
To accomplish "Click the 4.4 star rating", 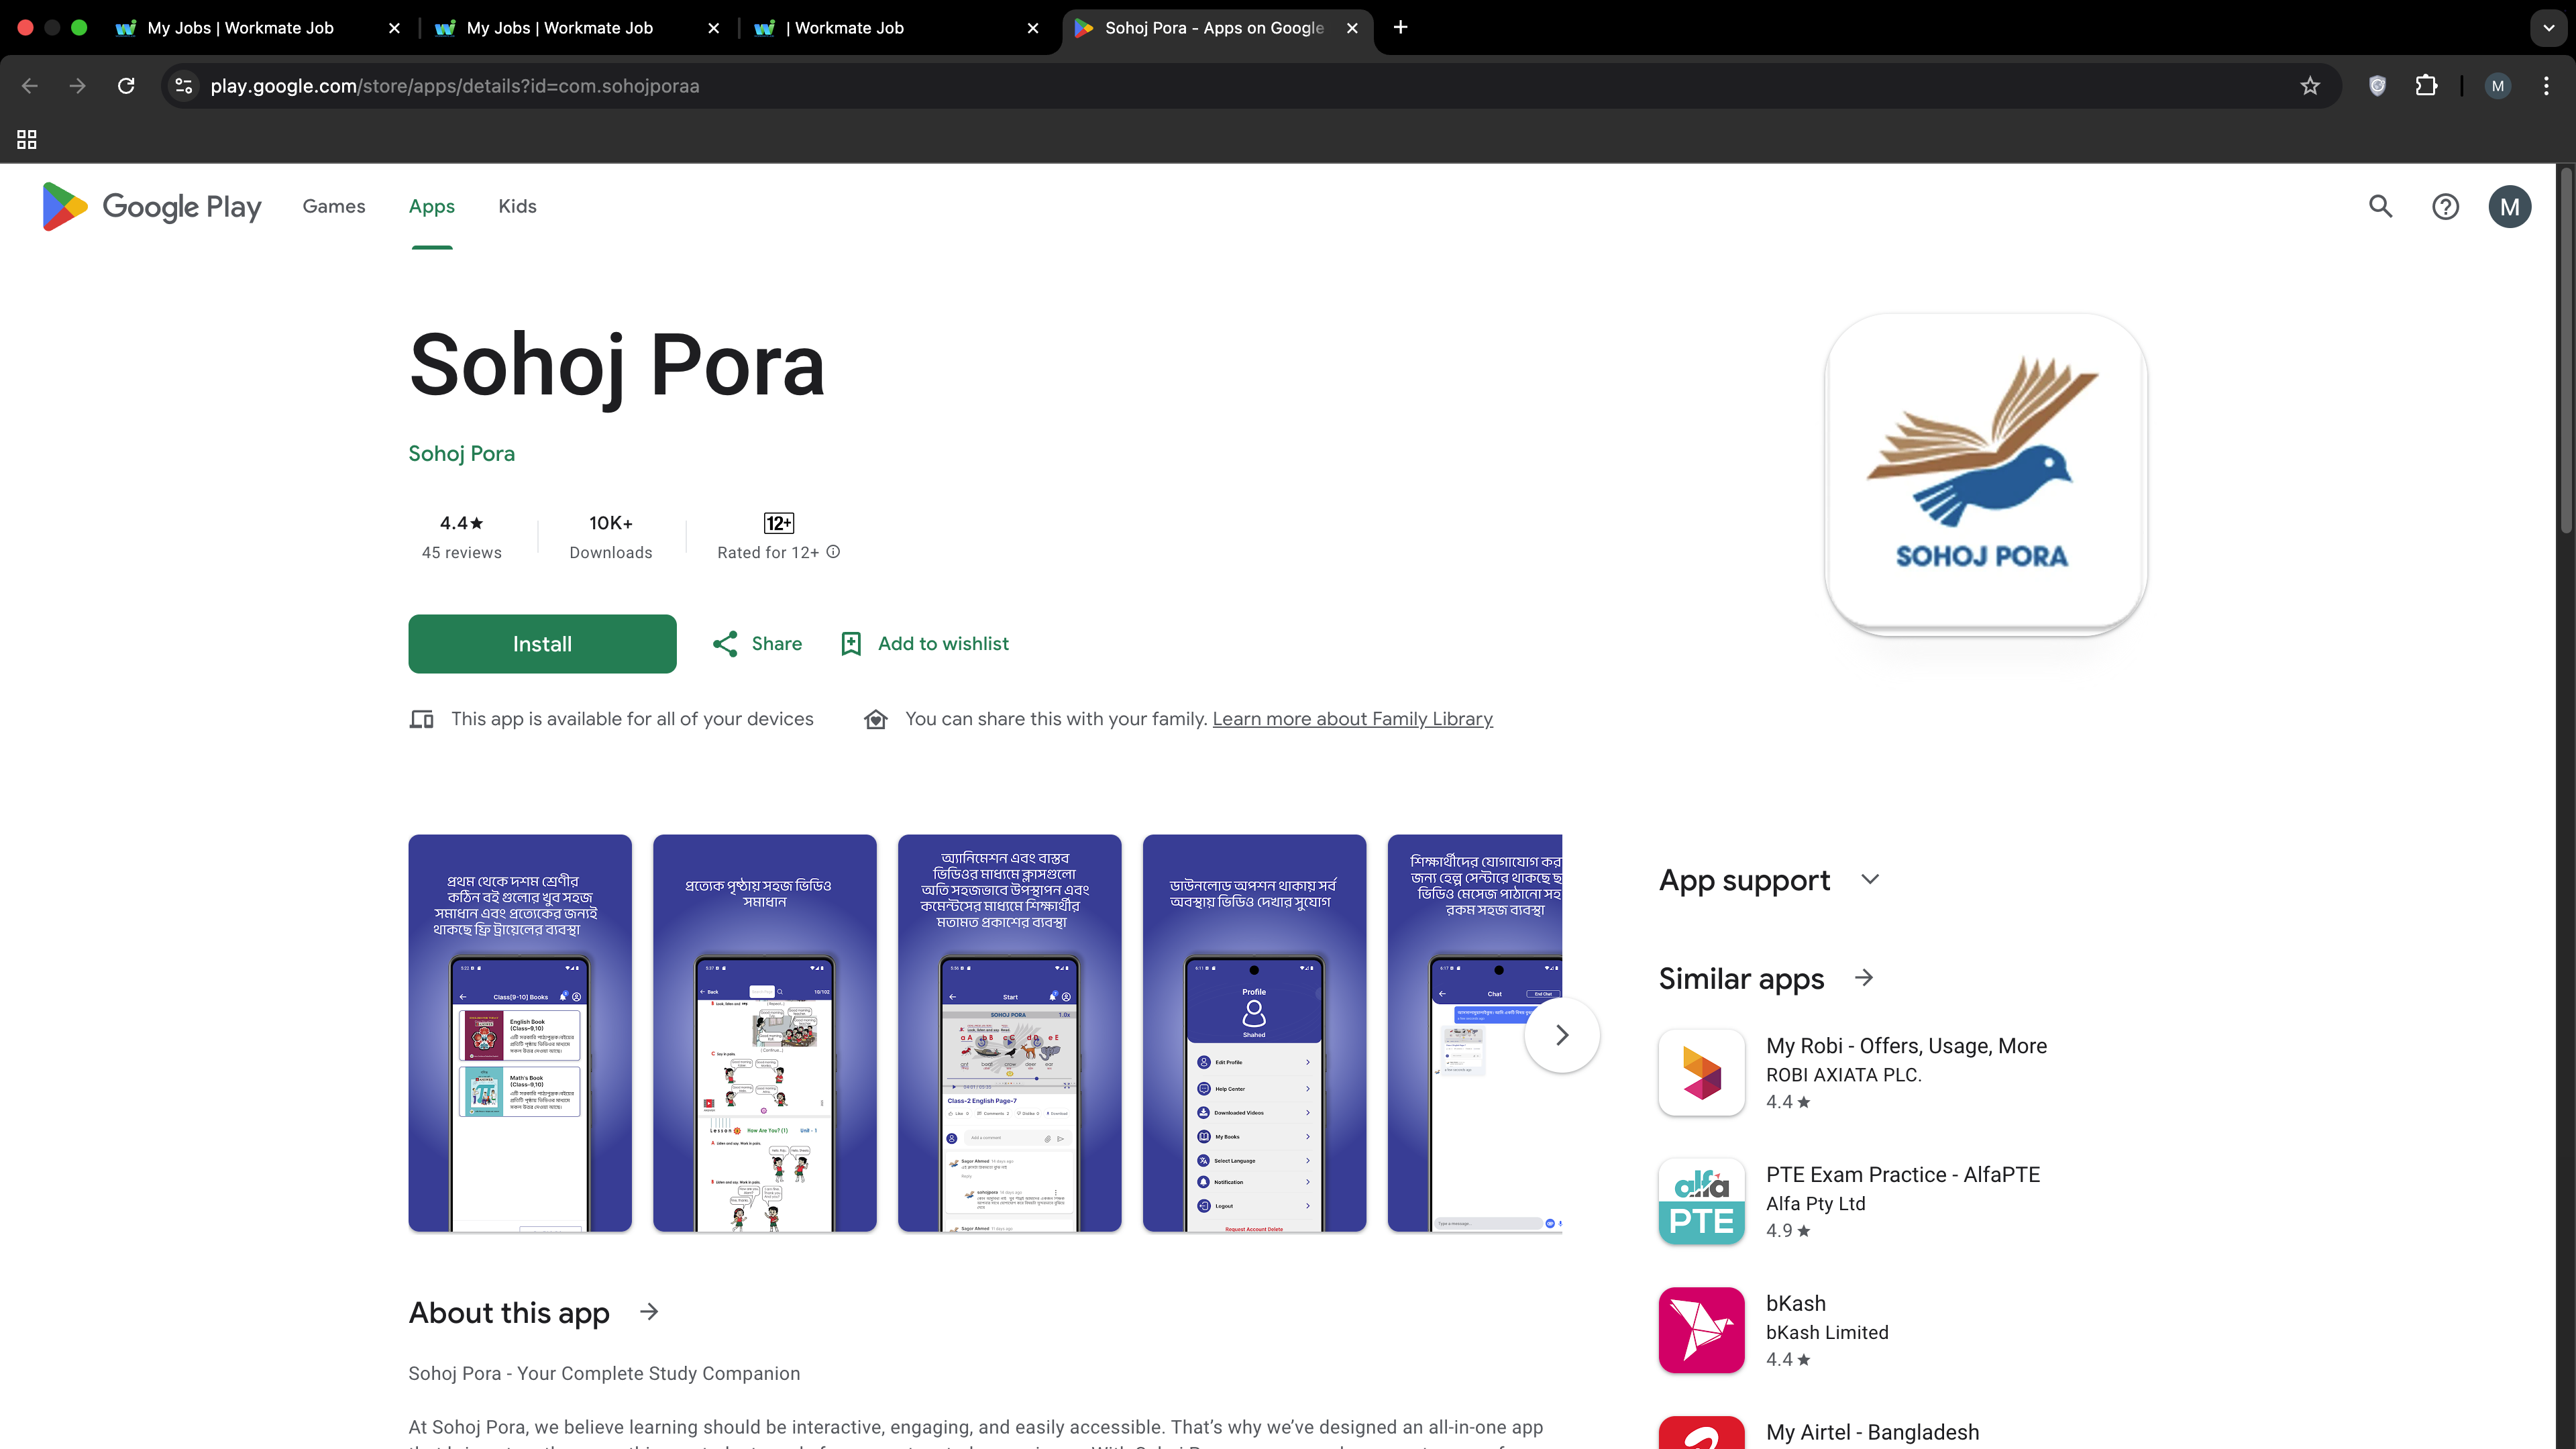I will point(461,523).
